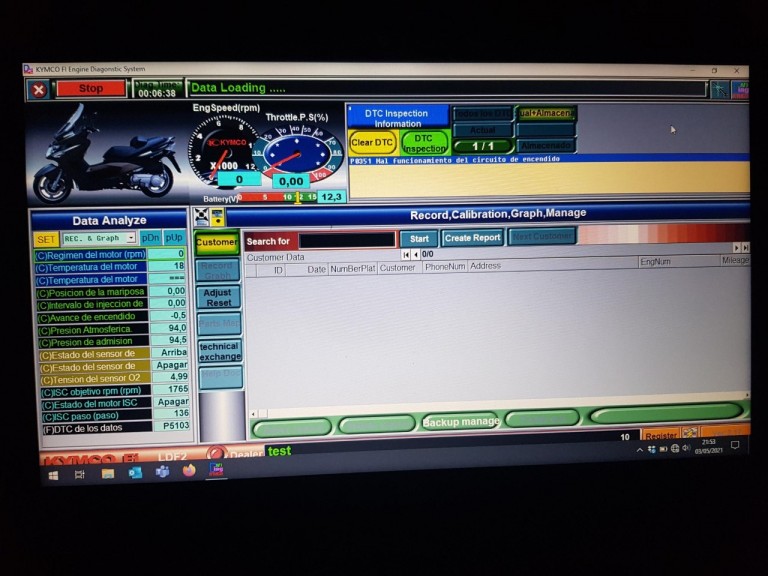Click pUp page up button
768x576 pixels.
point(174,239)
